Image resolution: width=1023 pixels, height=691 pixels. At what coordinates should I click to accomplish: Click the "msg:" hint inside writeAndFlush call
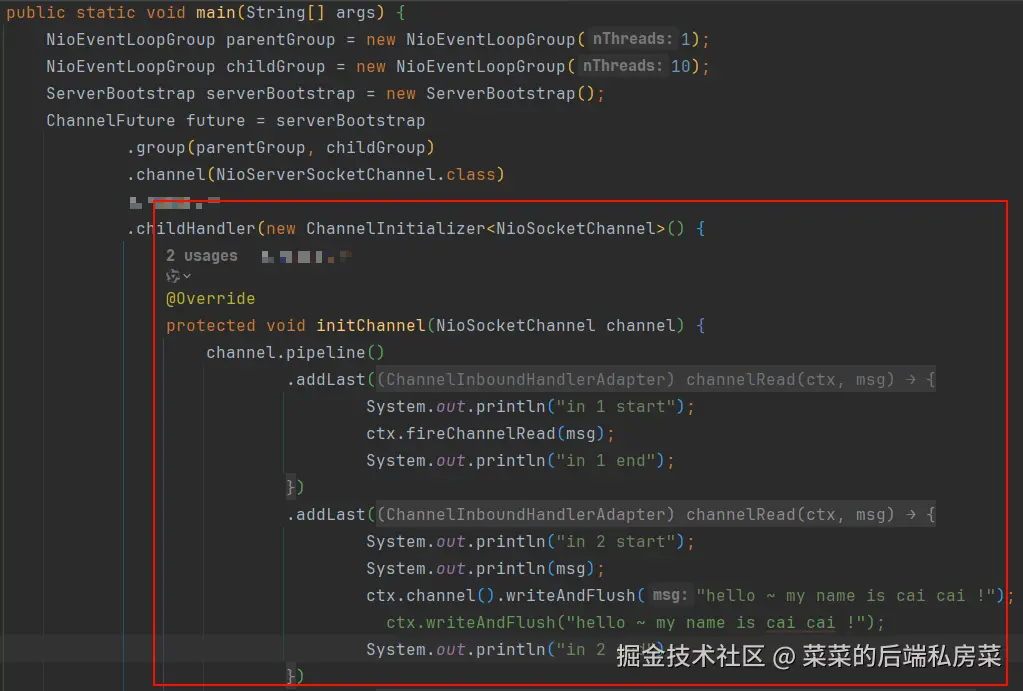[668, 595]
